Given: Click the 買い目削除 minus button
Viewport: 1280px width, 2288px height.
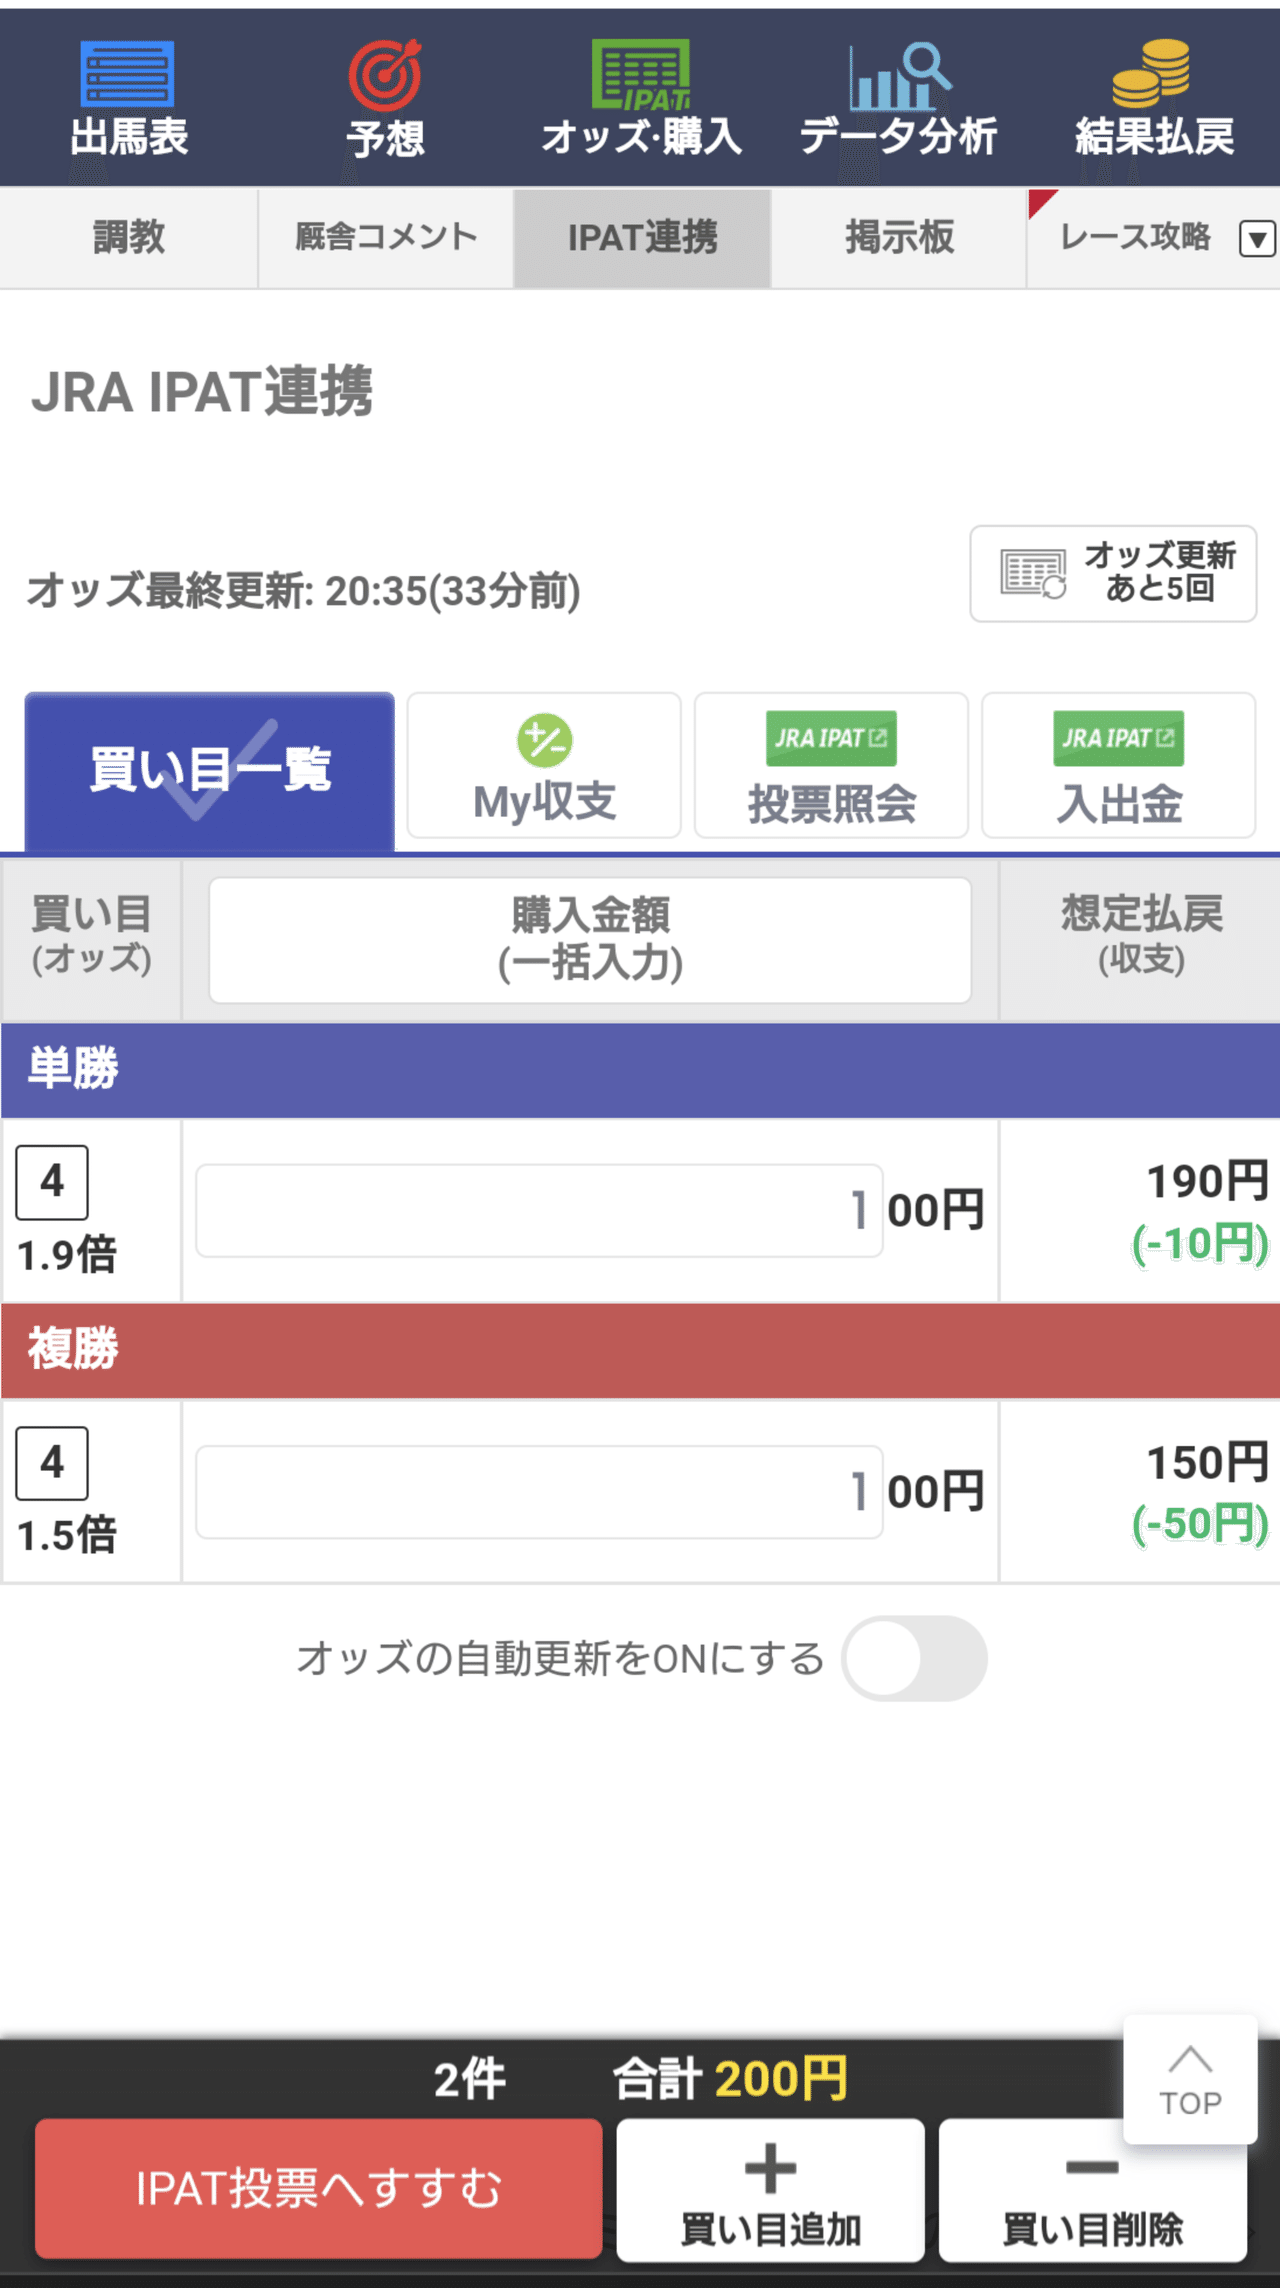Looking at the screenshot, I should [1093, 2190].
